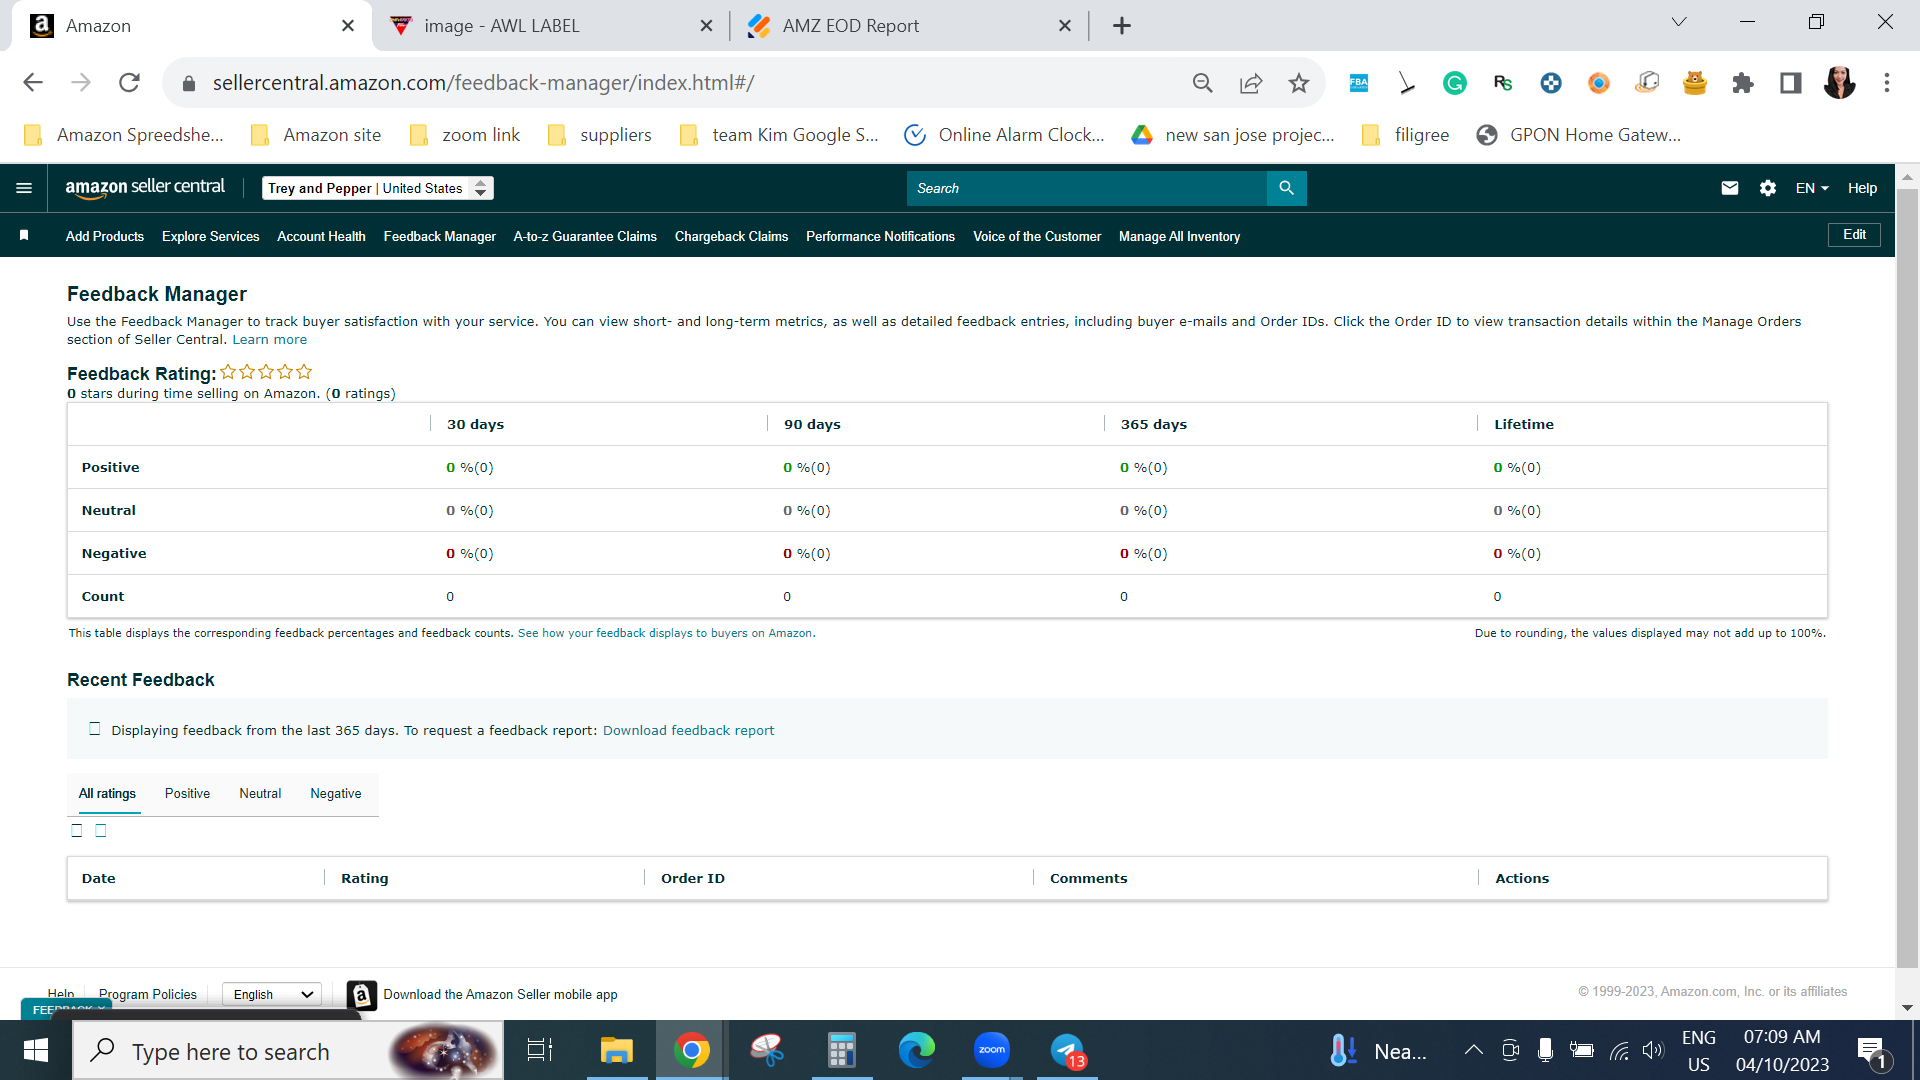The height and width of the screenshot is (1080, 1920).
Task: Click the Windows taskbar search box
Action: (x=288, y=1051)
